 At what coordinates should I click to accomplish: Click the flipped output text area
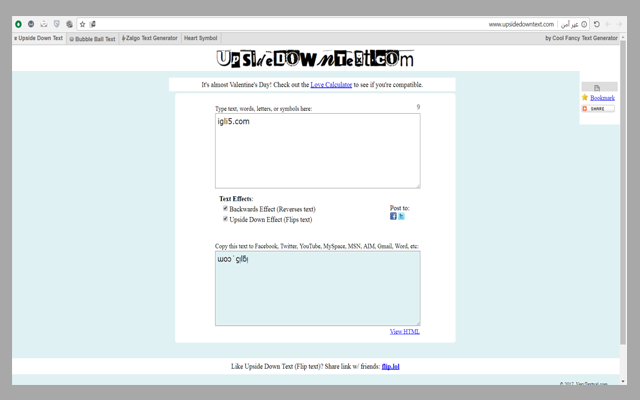[317, 288]
